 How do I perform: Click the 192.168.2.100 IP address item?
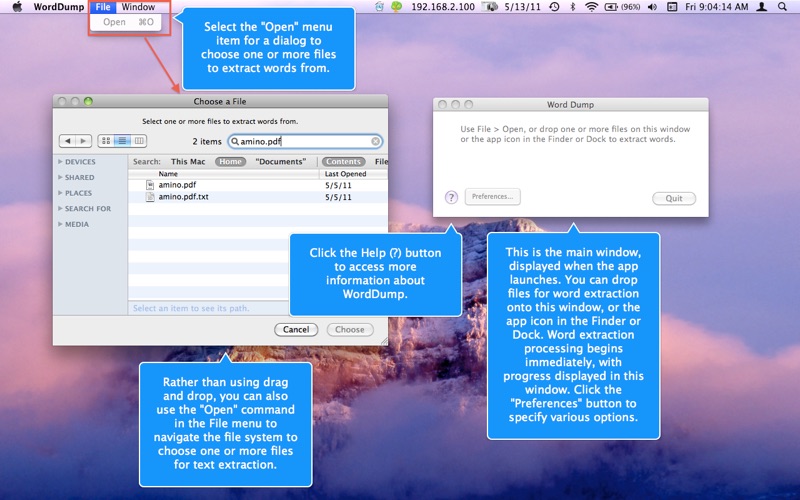click(443, 7)
